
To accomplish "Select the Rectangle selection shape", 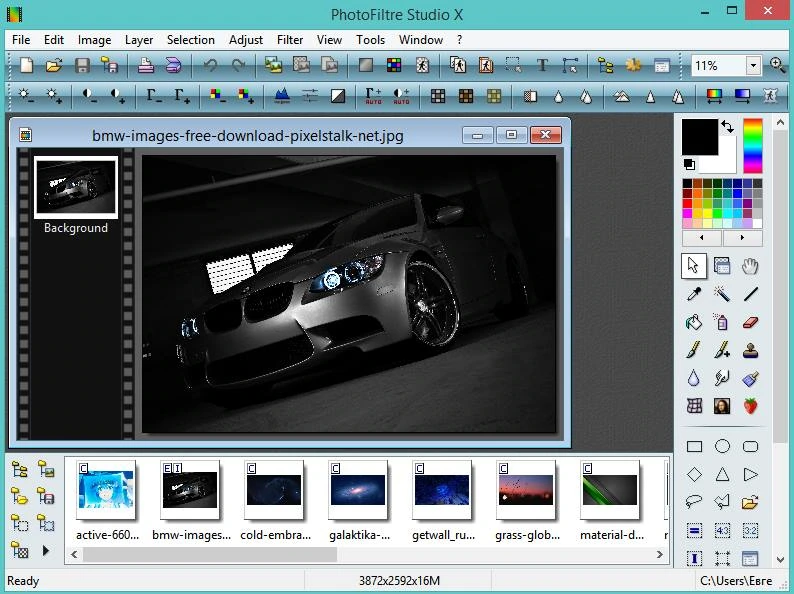I will click(x=694, y=446).
